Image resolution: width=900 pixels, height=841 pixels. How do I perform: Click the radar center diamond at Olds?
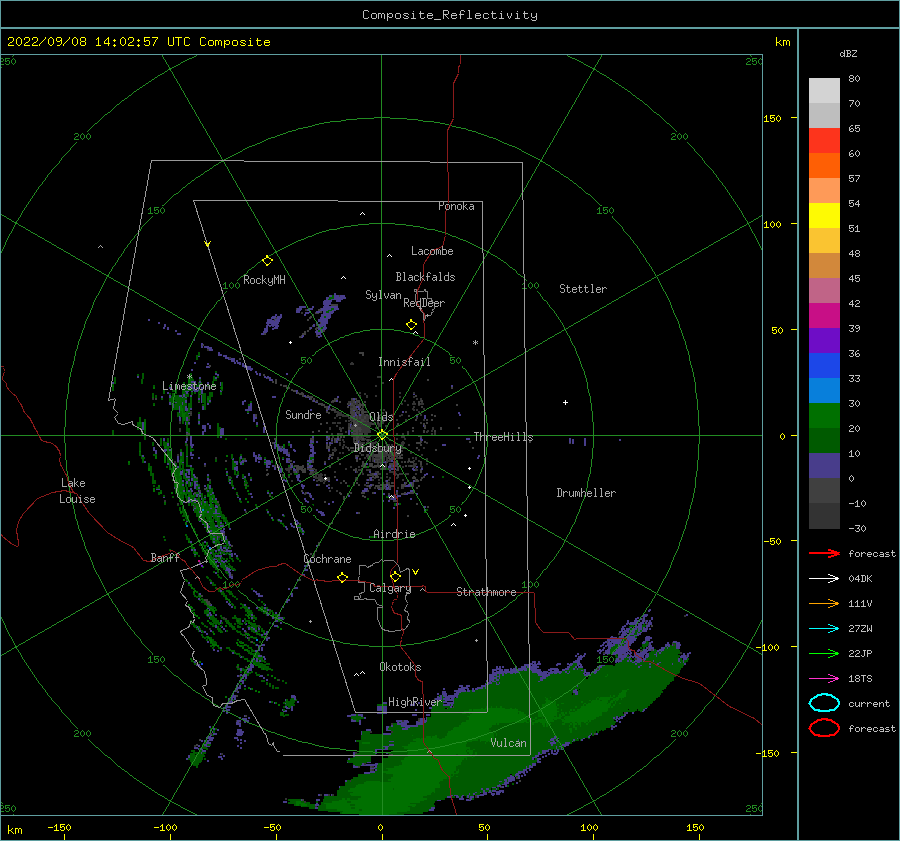click(x=382, y=435)
